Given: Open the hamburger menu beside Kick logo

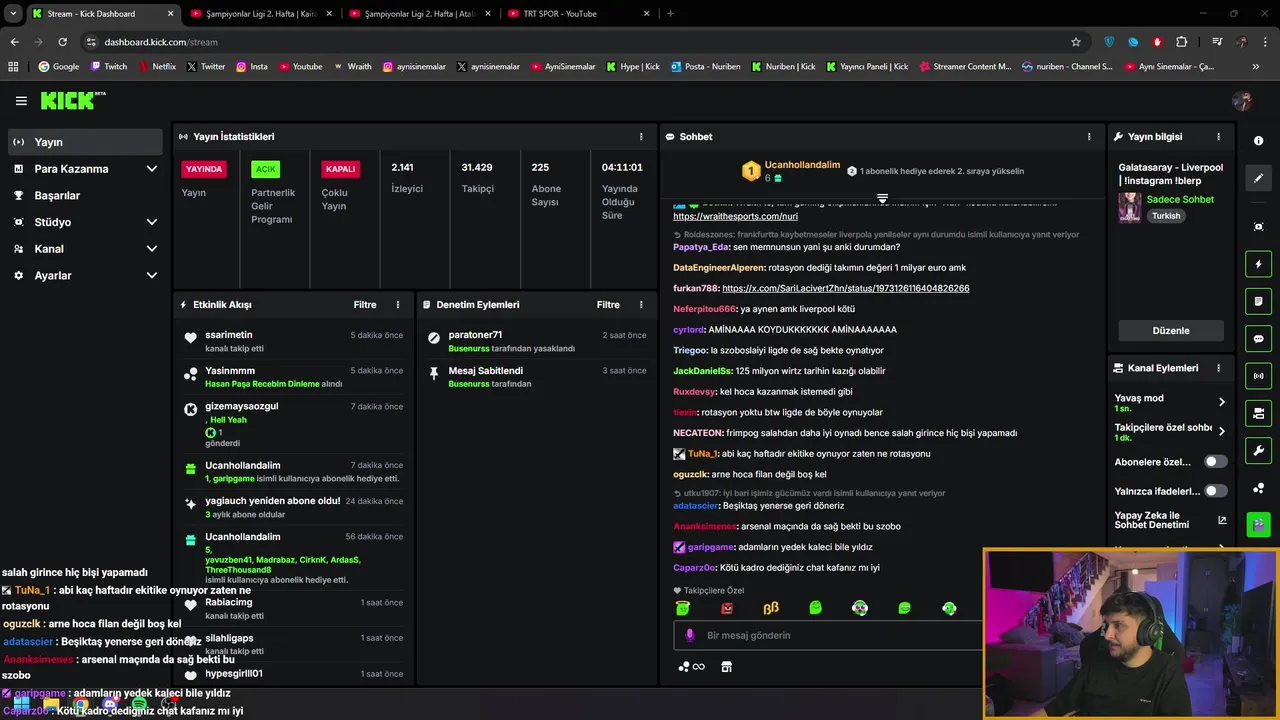Looking at the screenshot, I should [21, 101].
